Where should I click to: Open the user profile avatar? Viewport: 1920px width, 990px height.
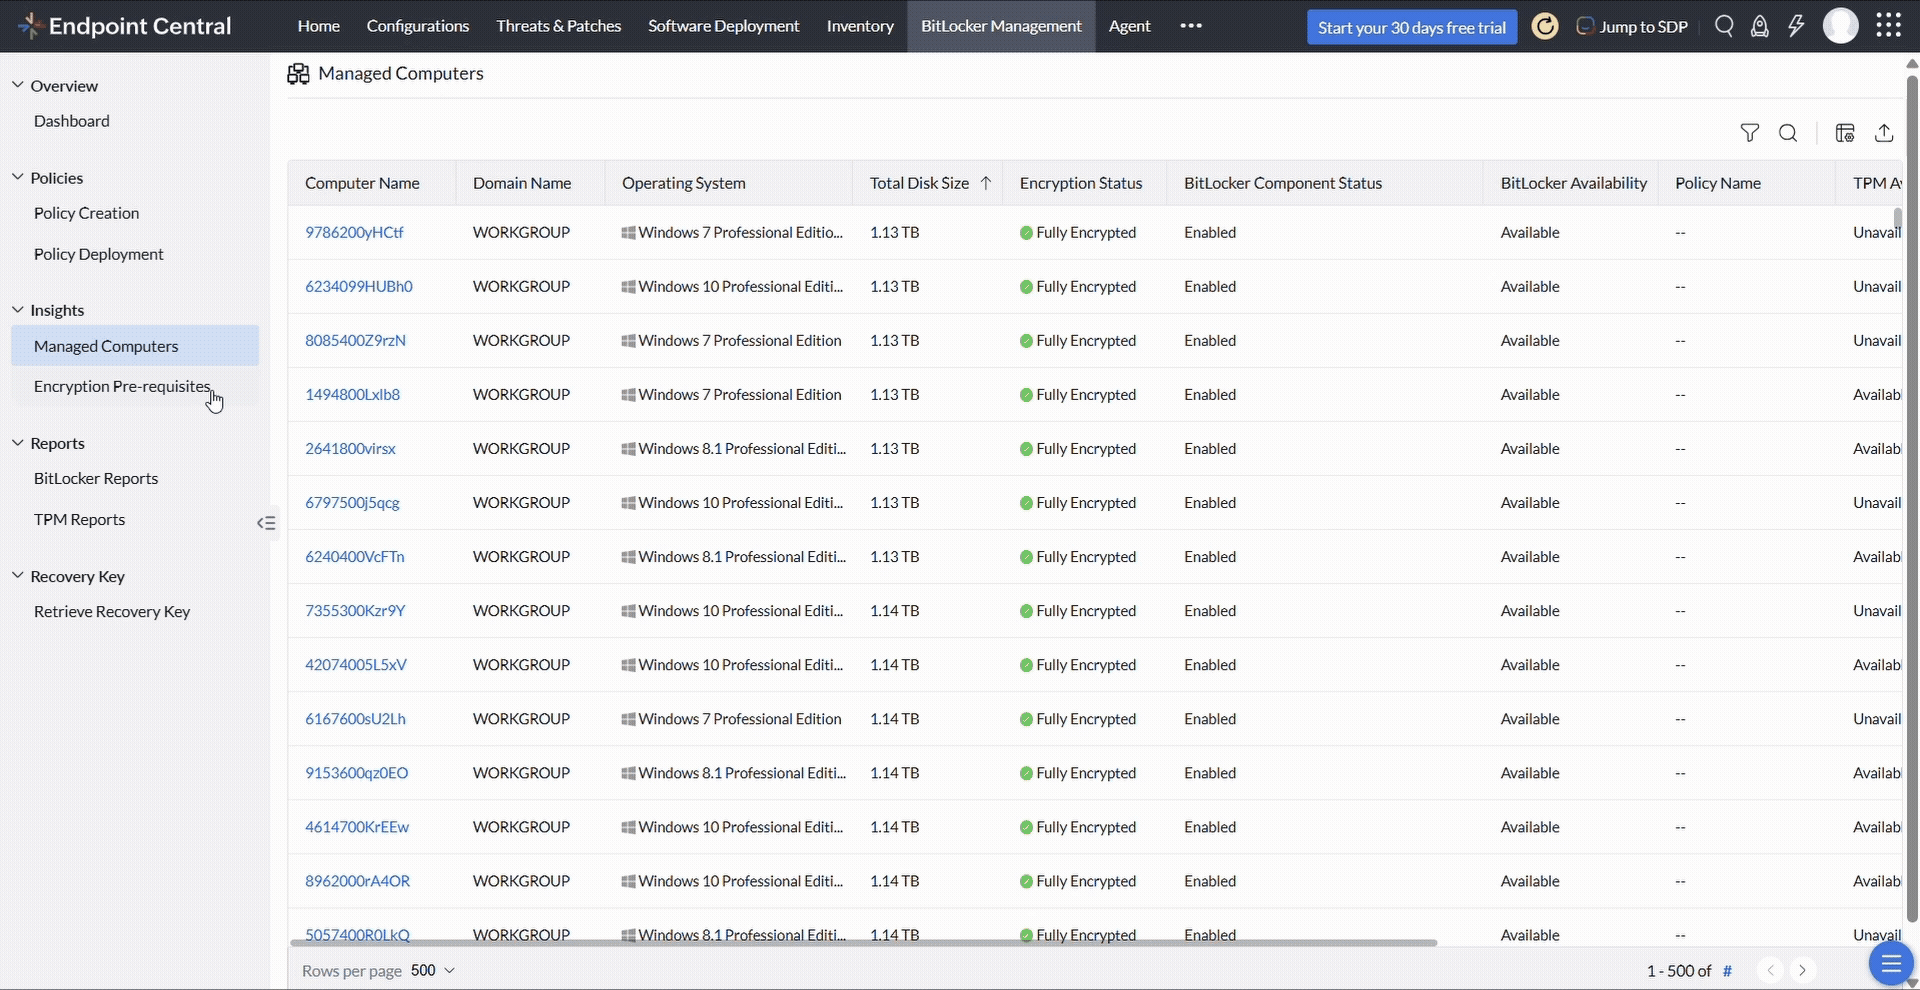coord(1840,26)
